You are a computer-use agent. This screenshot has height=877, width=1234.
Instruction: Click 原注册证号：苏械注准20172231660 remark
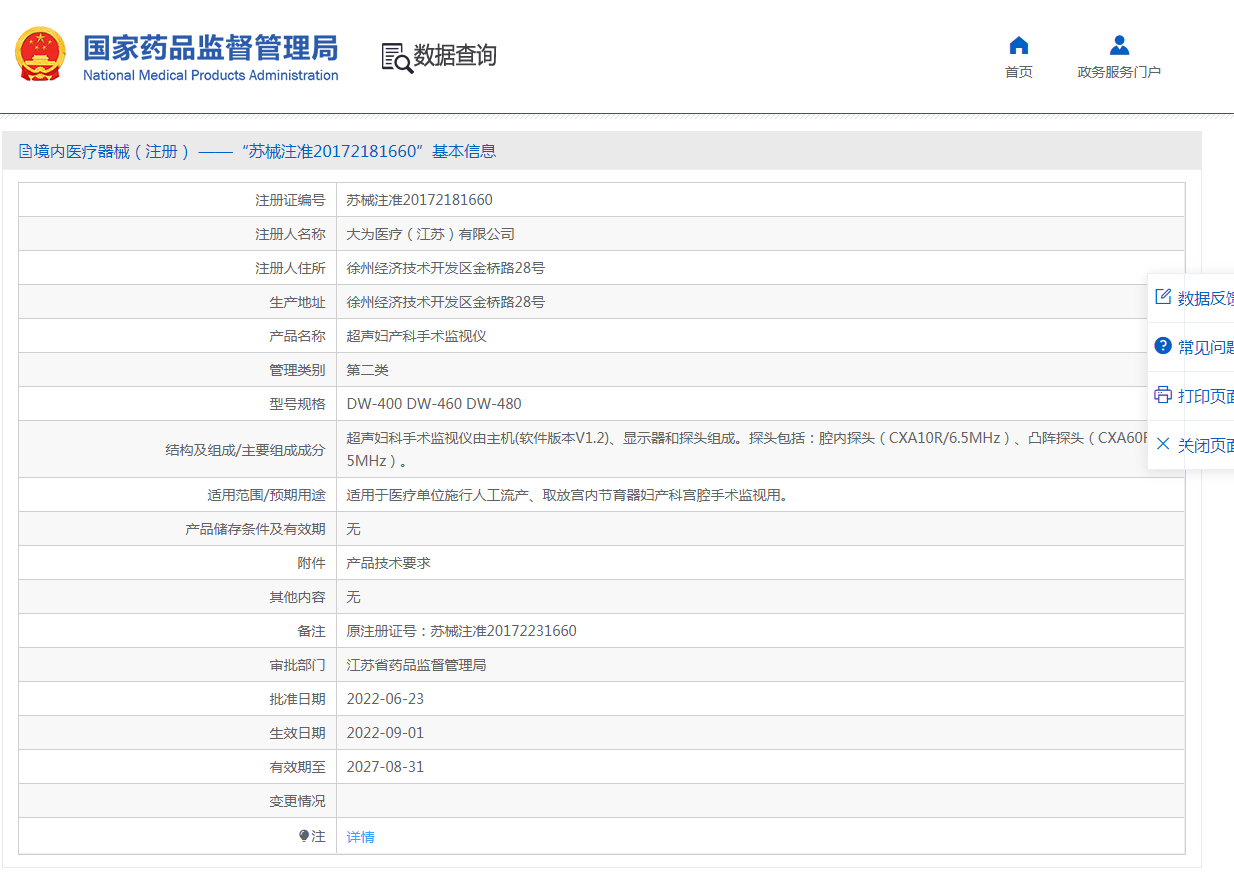coord(462,631)
